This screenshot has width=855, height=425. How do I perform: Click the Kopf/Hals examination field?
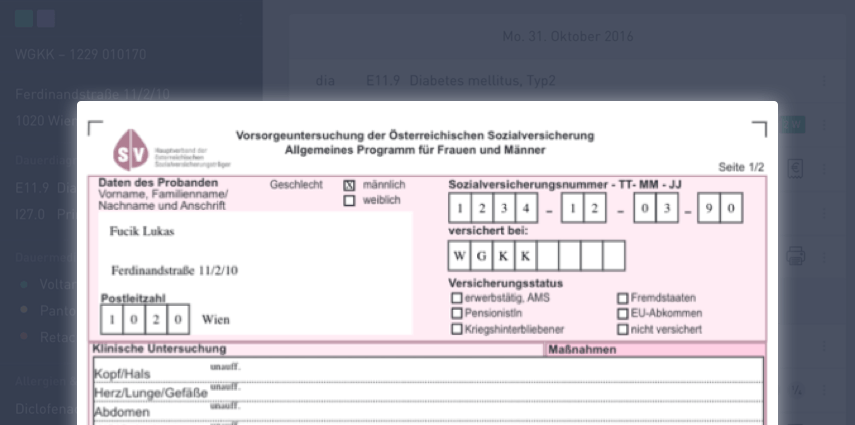[x=428, y=370]
